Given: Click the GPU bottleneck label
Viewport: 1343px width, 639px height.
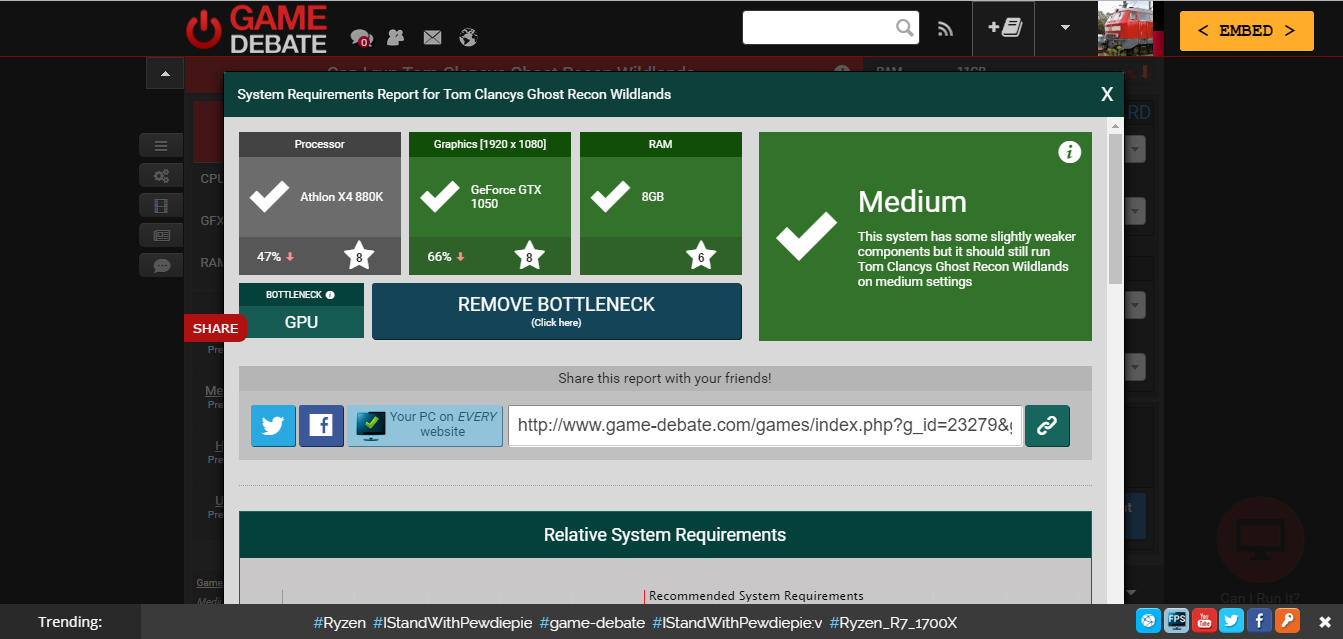Looking at the screenshot, I should coord(301,322).
